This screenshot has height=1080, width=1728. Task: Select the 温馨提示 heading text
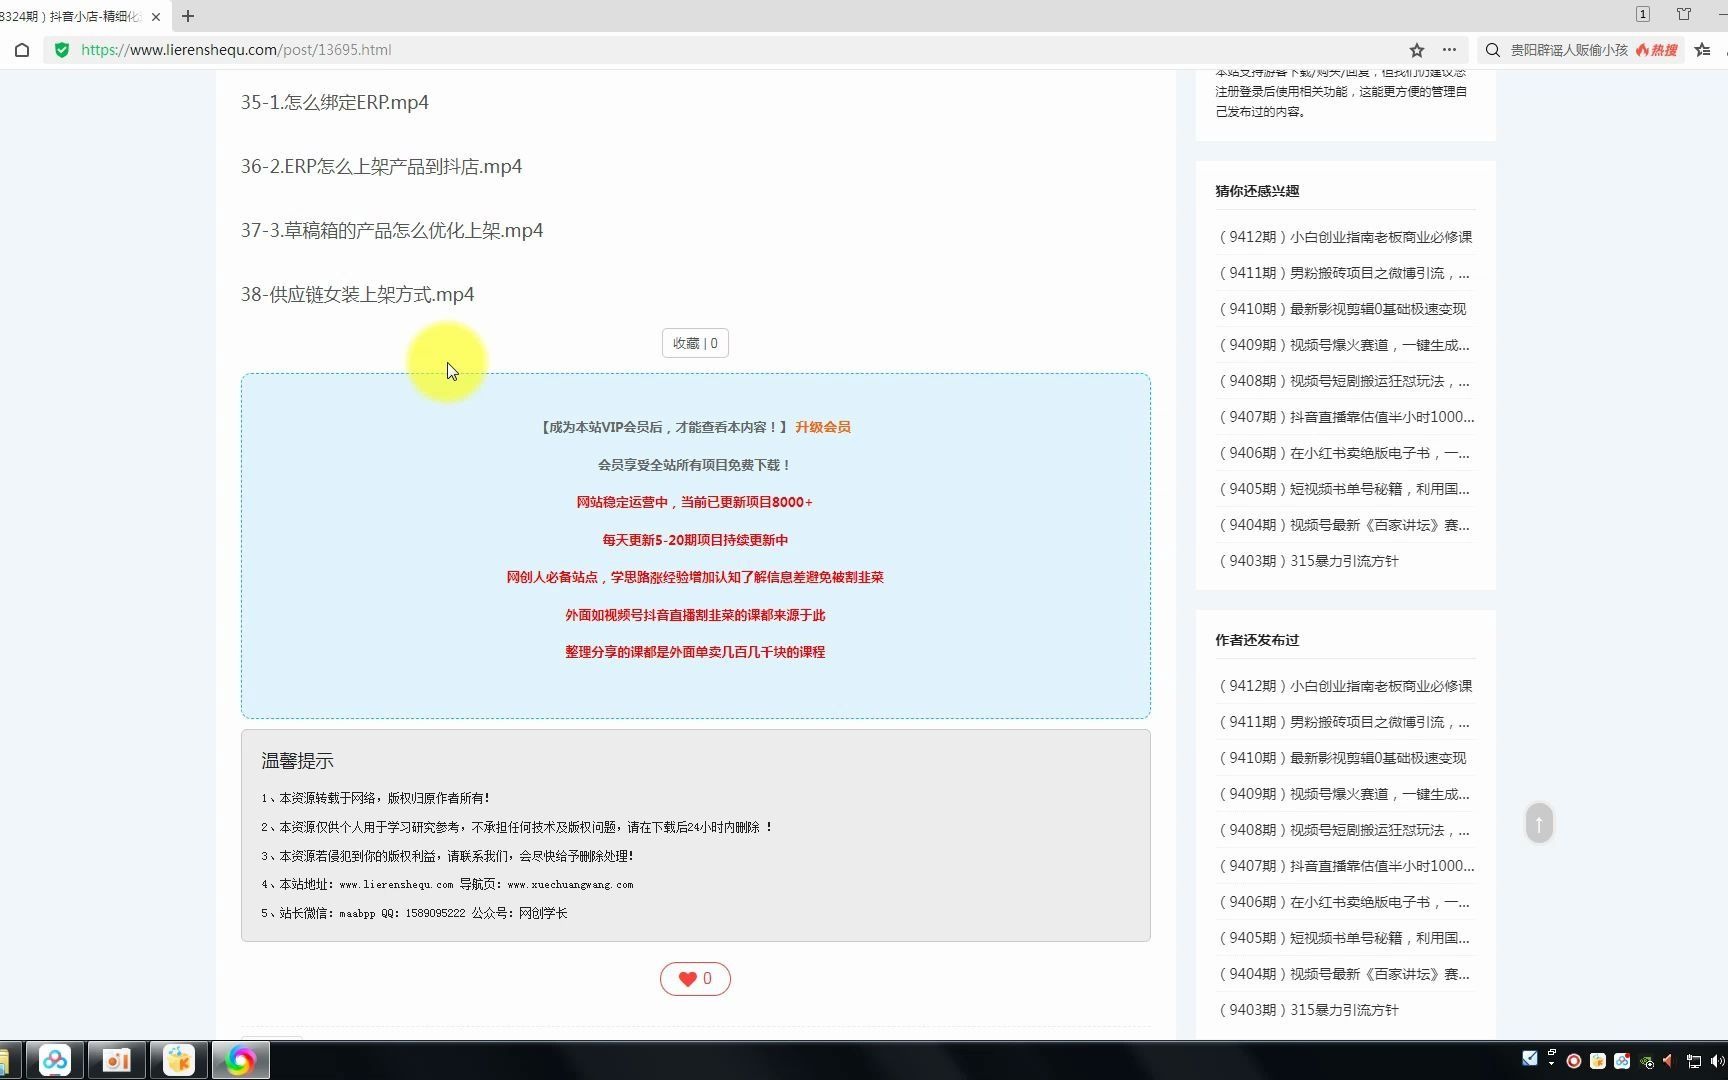point(297,761)
